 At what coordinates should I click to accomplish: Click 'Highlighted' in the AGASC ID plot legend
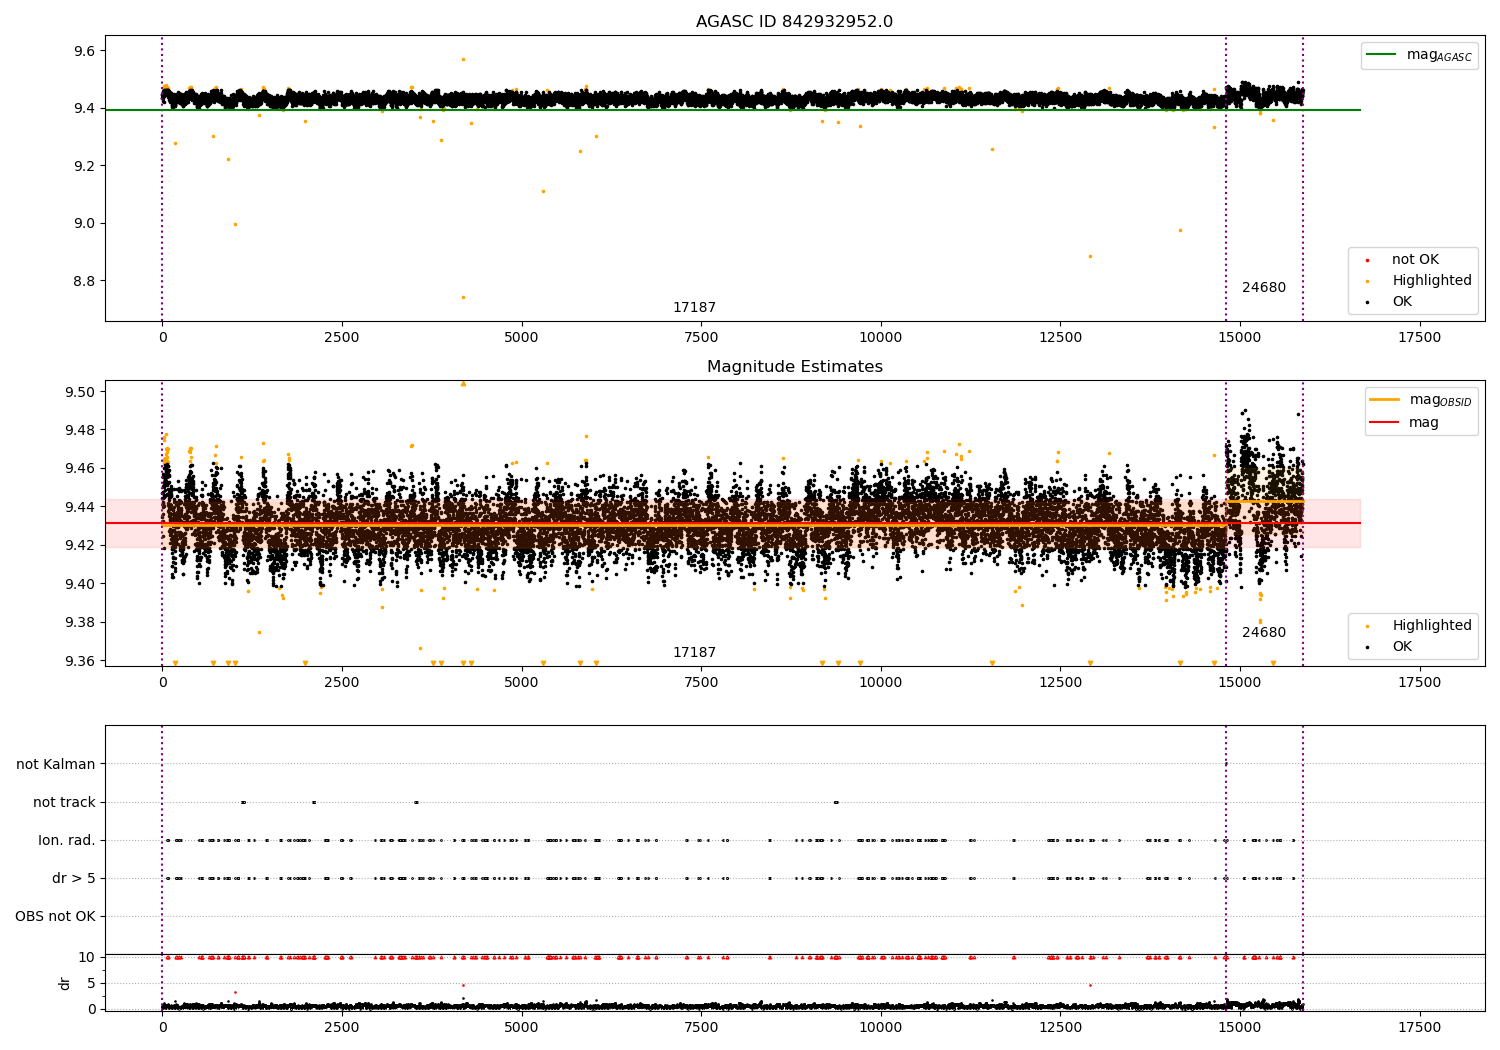1432,281
